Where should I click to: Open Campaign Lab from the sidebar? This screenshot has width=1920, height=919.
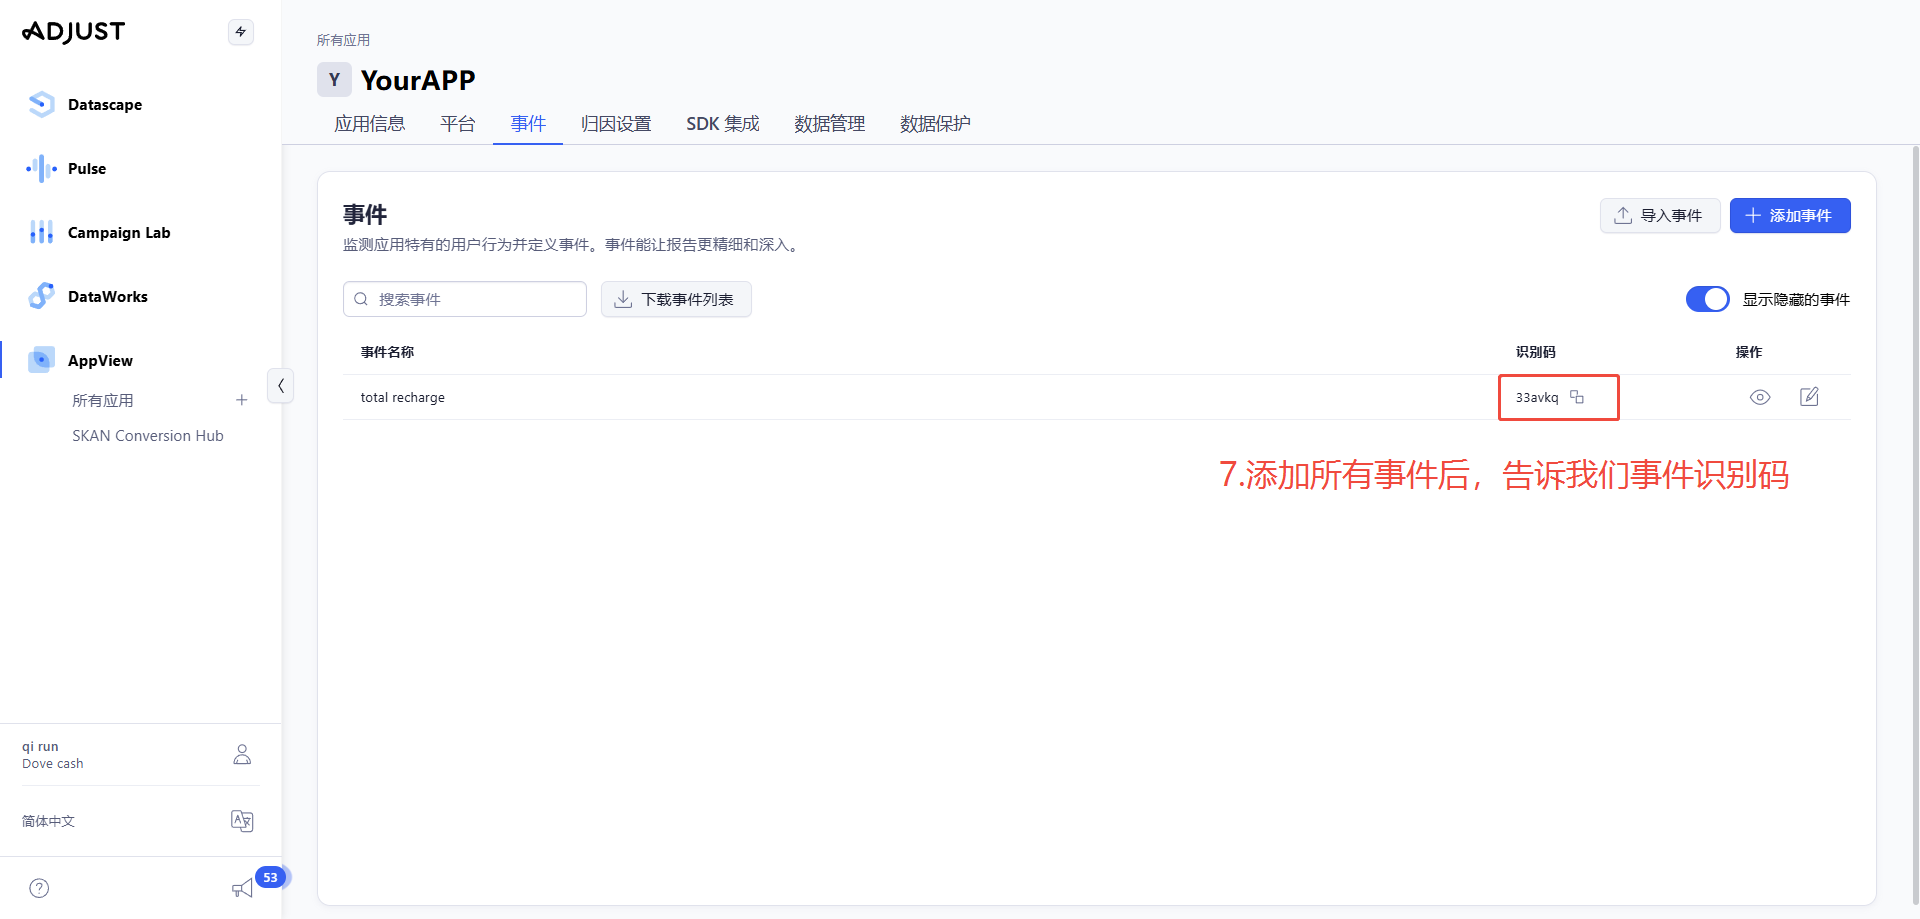(x=118, y=233)
